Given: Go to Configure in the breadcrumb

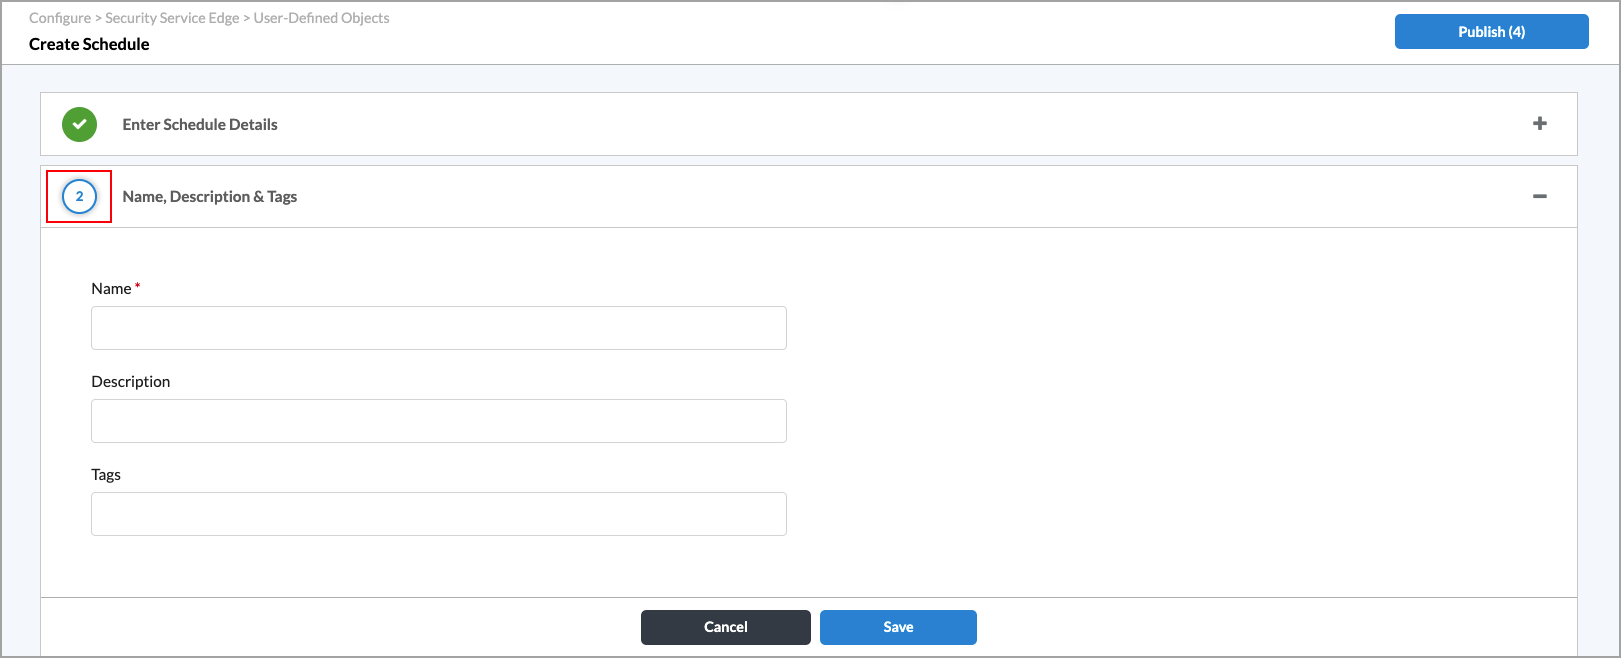Looking at the screenshot, I should click(x=60, y=18).
